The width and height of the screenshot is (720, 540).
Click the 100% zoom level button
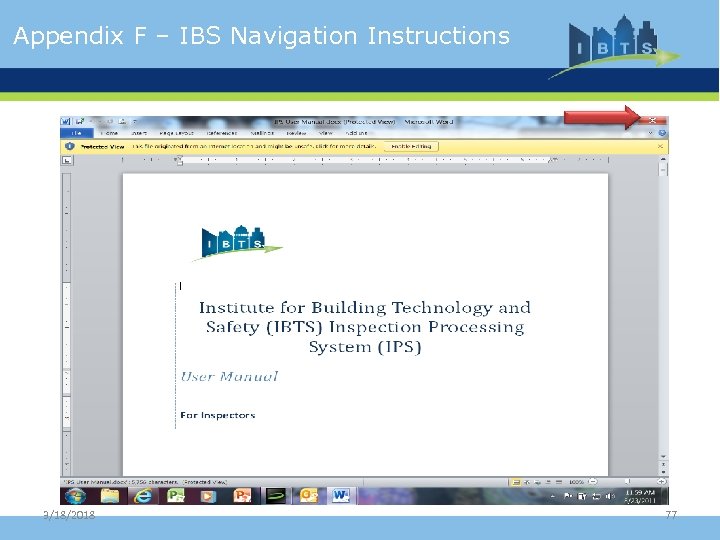tap(576, 482)
